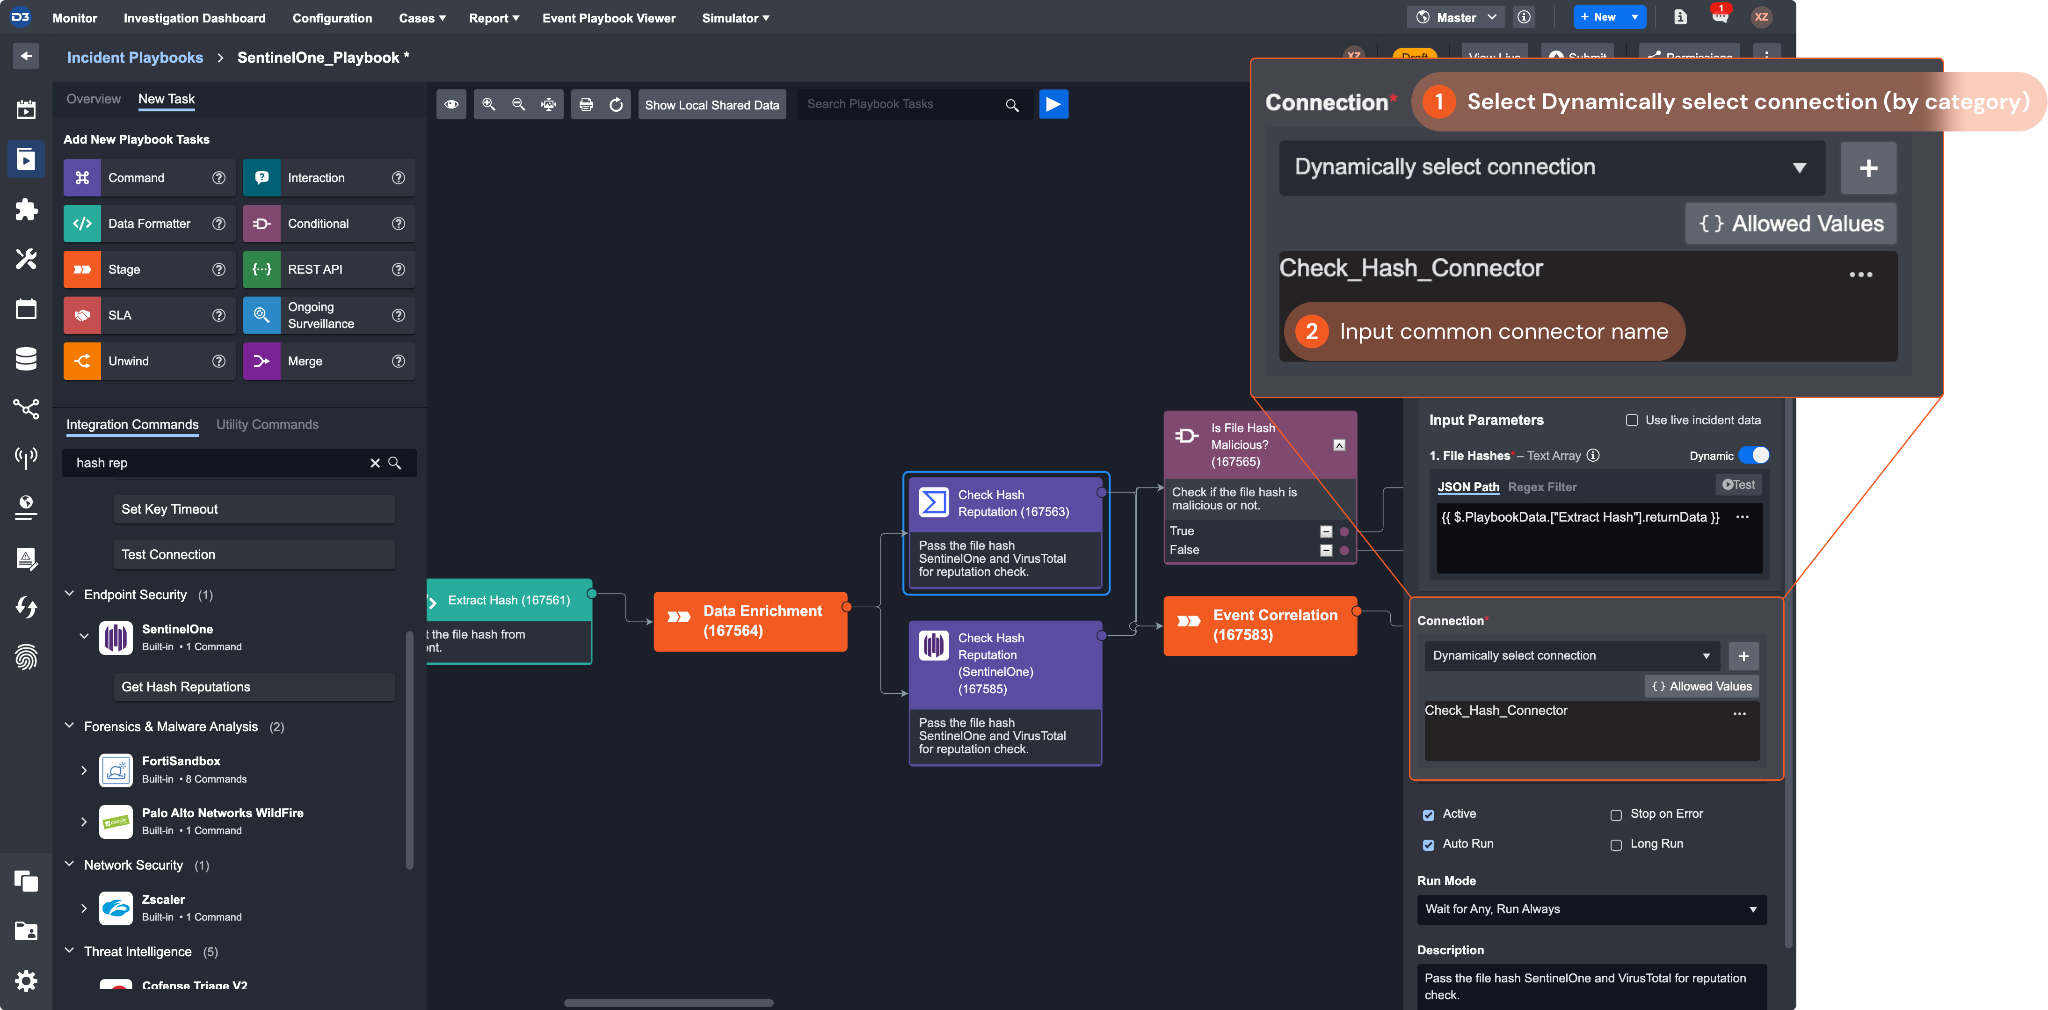Add an Ongoing Surveillance task tile
The width and height of the screenshot is (2048, 1010).
click(x=328, y=316)
